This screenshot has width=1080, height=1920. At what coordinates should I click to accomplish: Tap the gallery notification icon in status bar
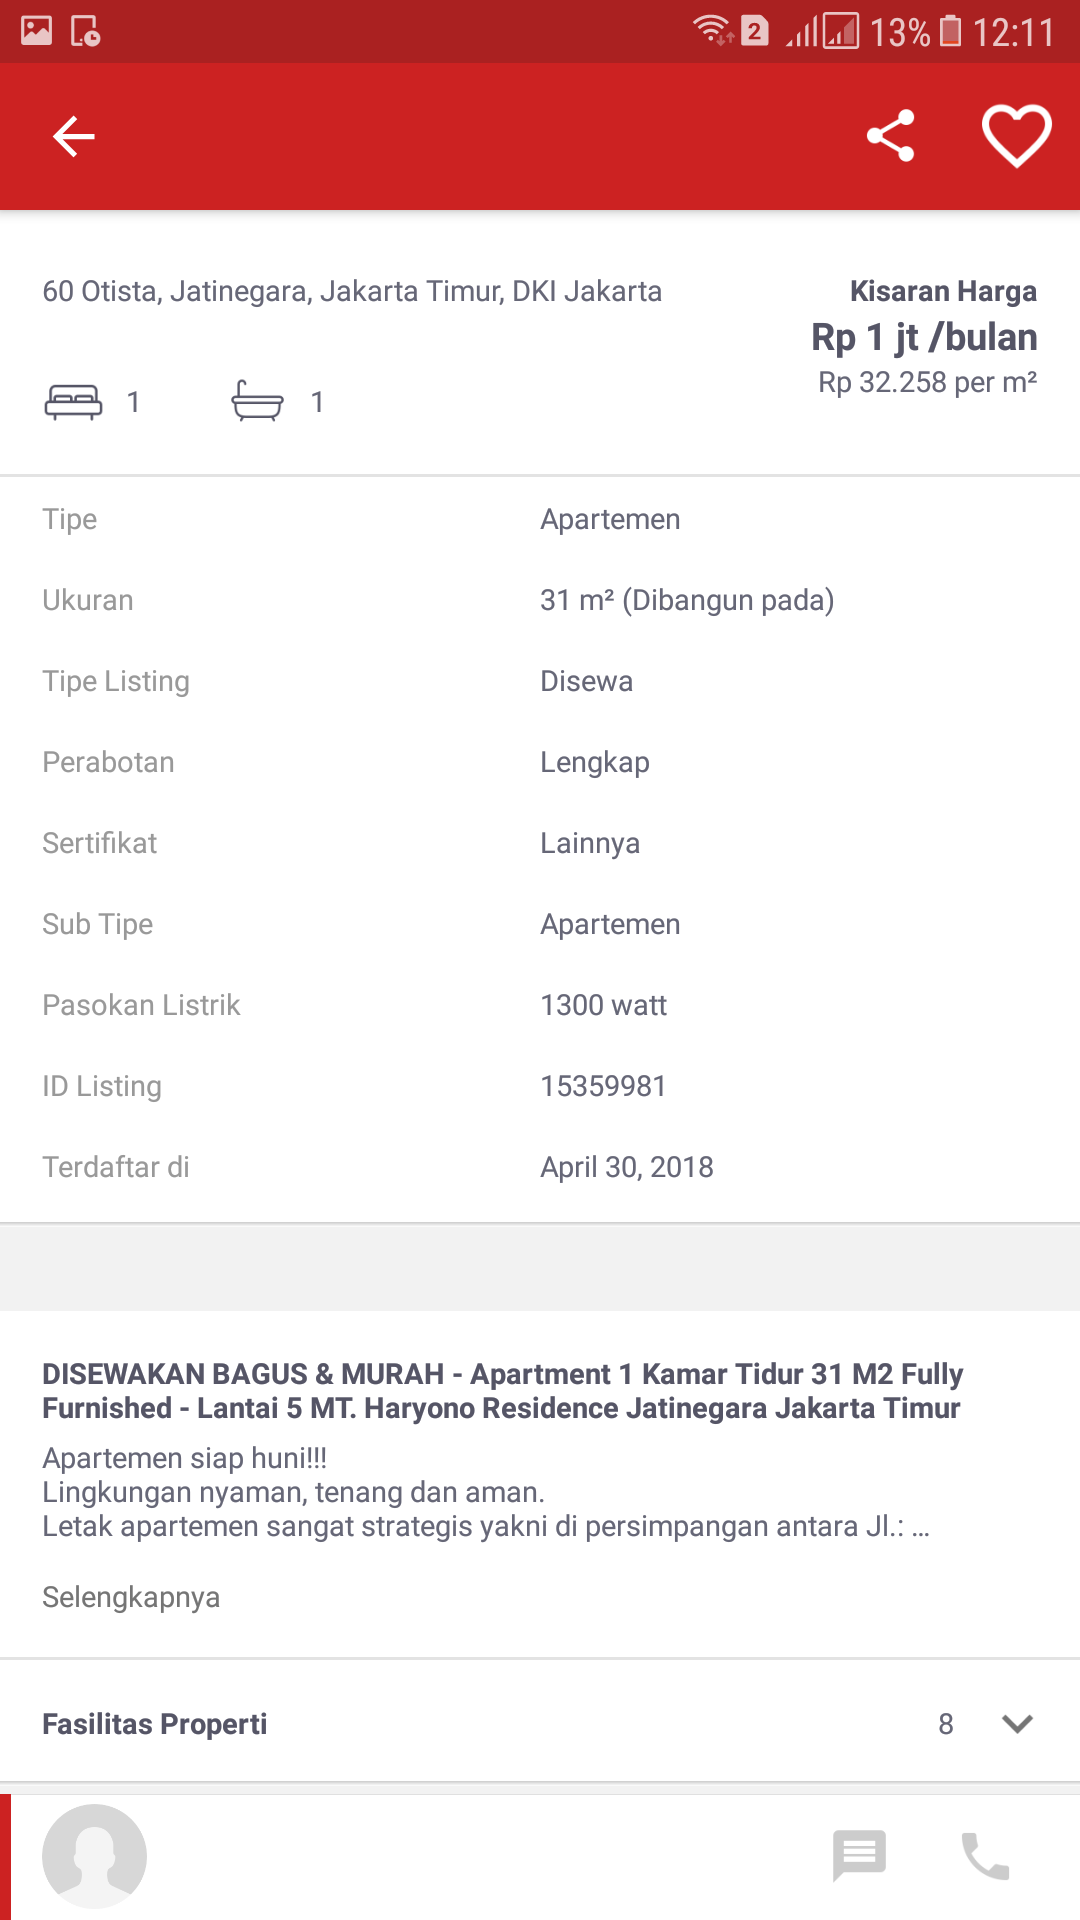point(37,31)
